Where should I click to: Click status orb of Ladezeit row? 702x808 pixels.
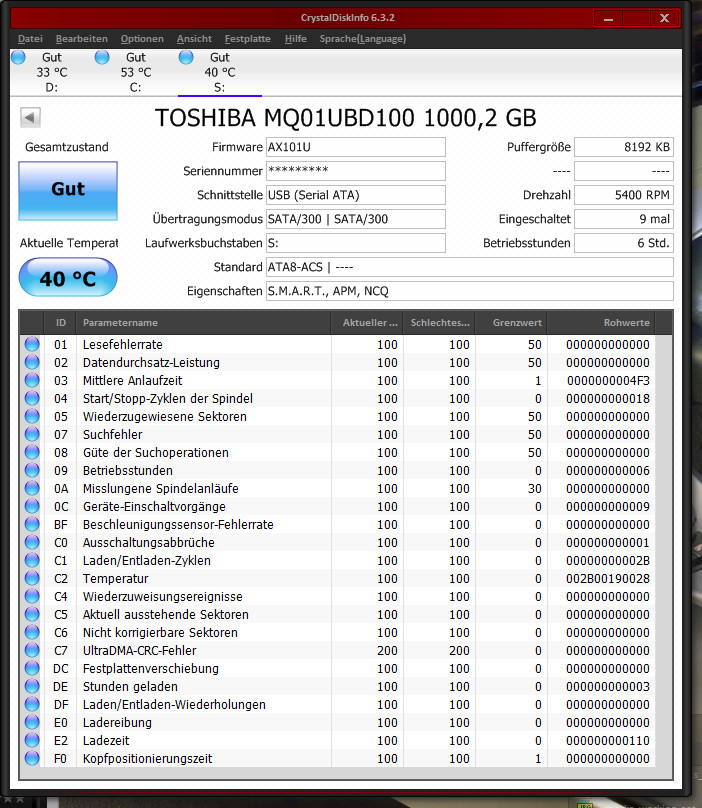[x=32, y=740]
